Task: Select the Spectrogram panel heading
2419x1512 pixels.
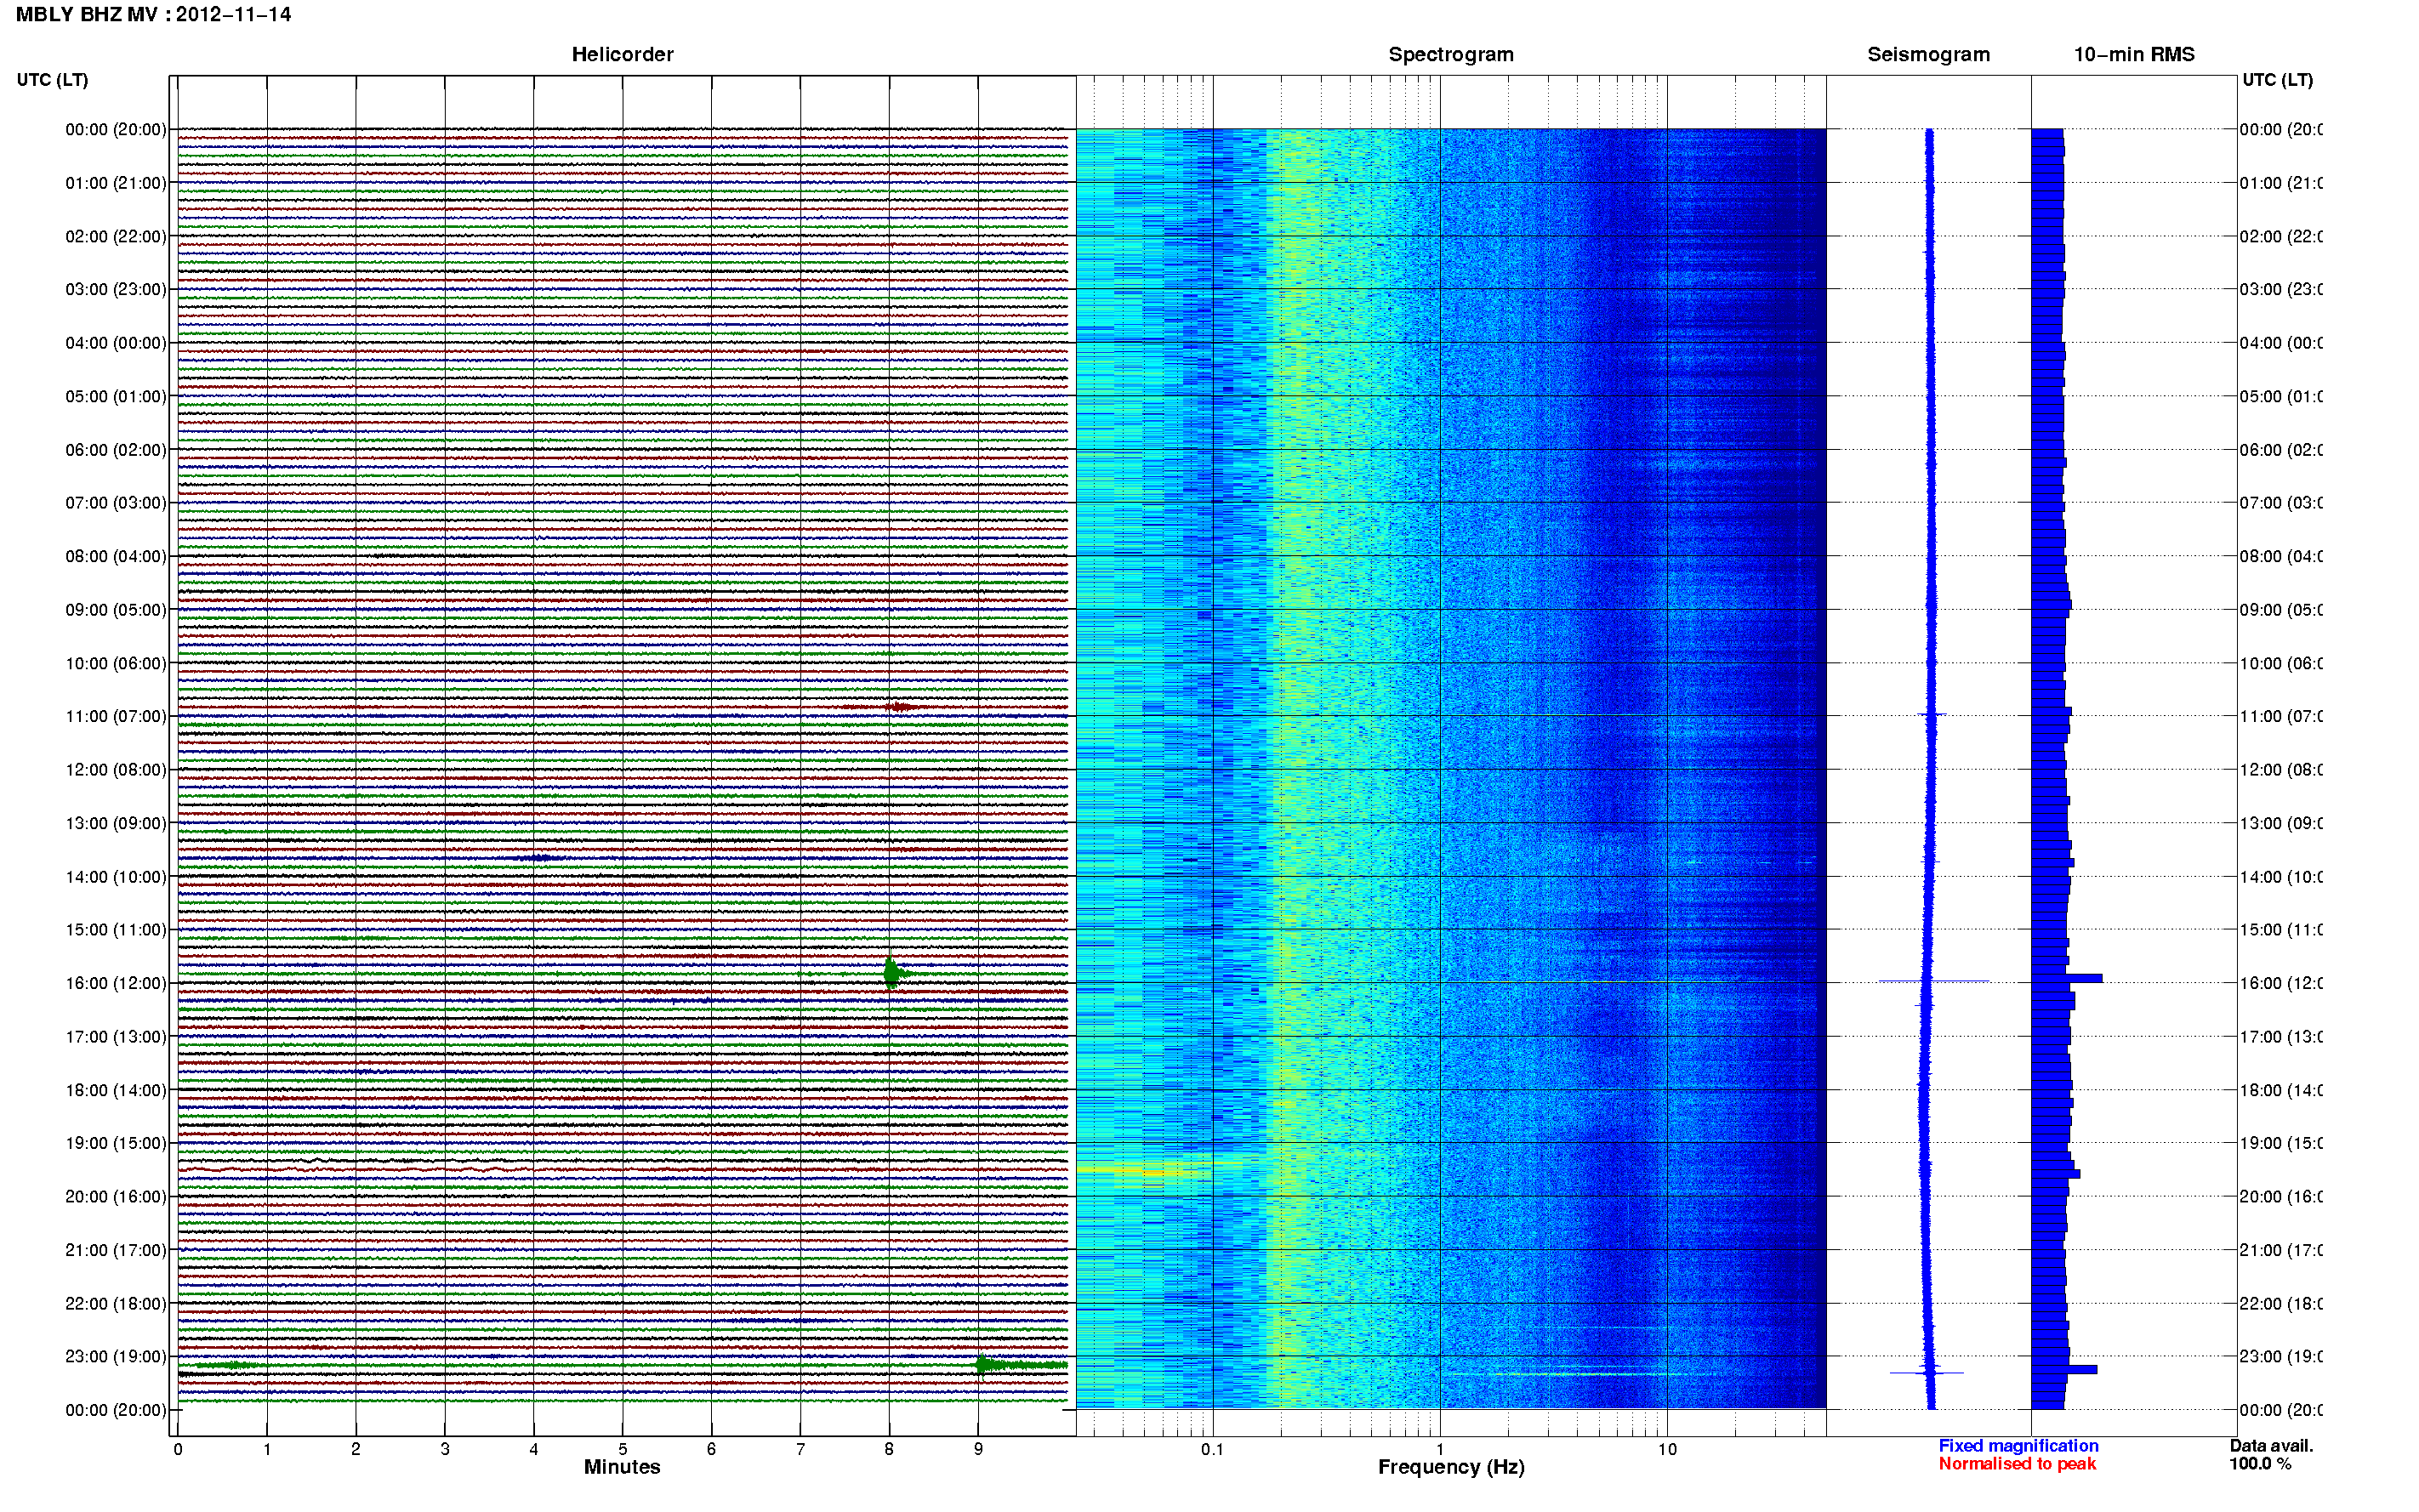Action: click(1450, 54)
